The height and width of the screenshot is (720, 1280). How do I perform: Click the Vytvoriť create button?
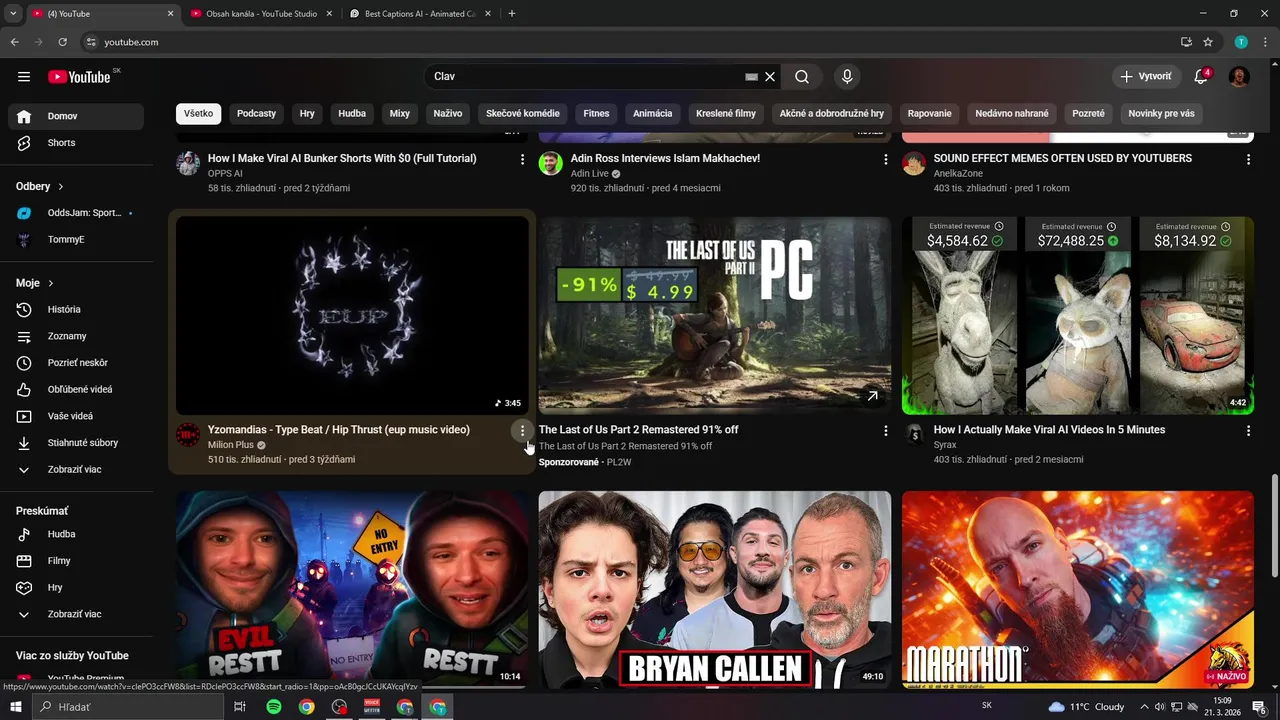[1146, 77]
